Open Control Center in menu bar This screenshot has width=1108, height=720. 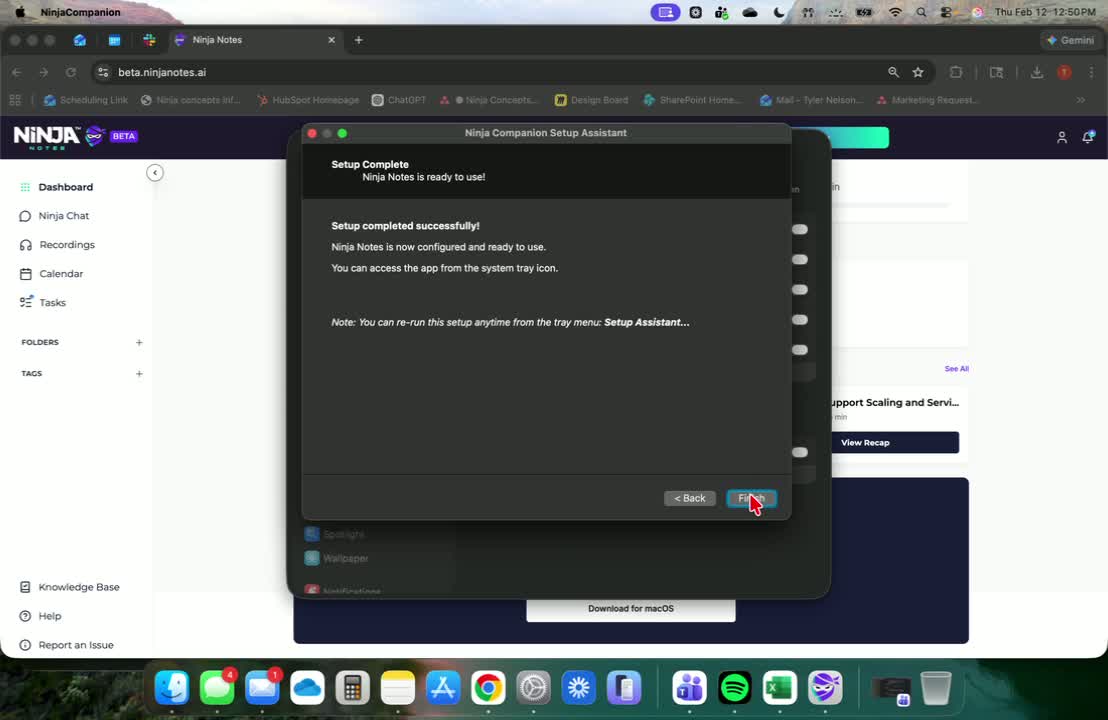[x=947, y=12]
